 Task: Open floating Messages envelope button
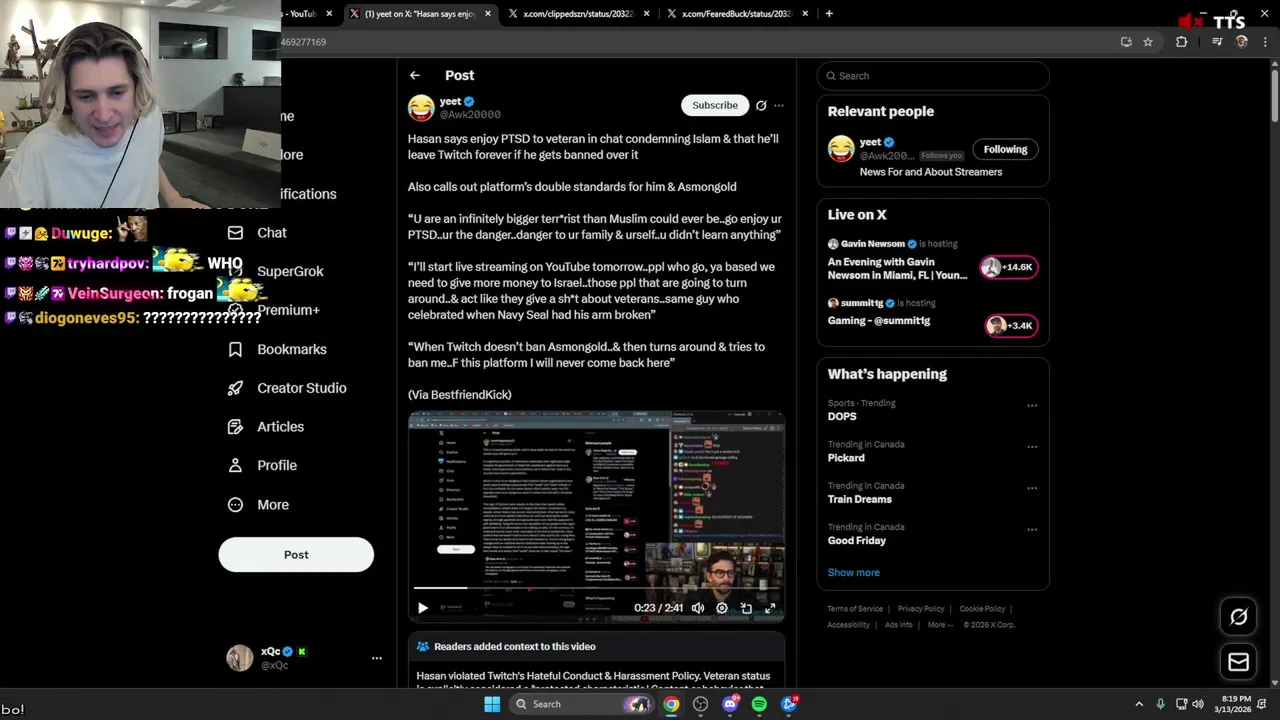pyautogui.click(x=1239, y=662)
